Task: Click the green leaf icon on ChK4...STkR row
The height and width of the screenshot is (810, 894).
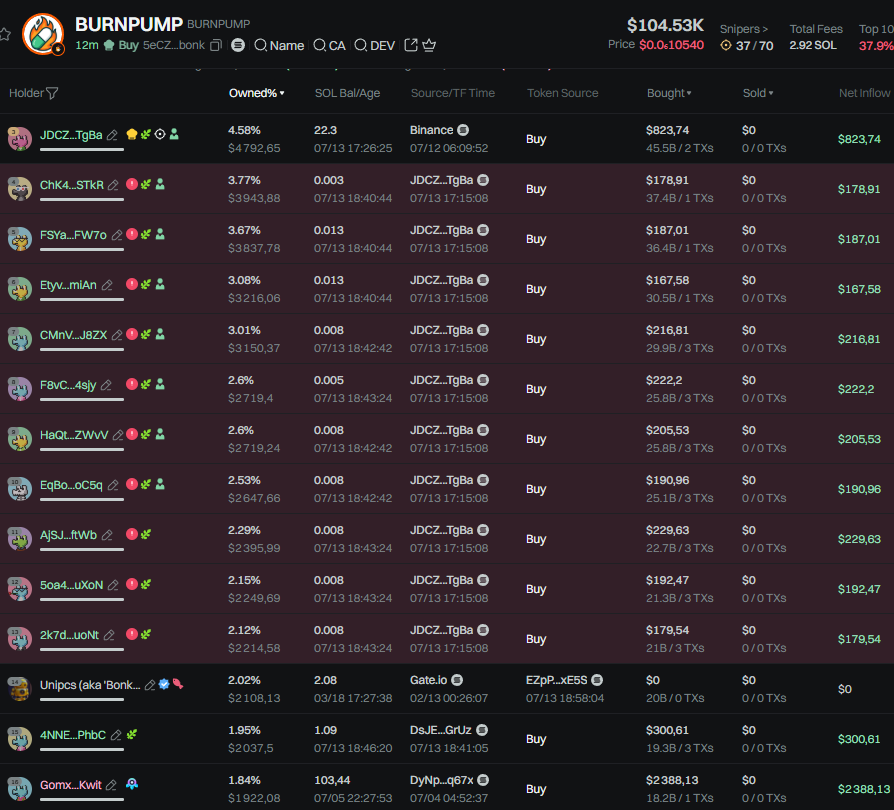Action: [146, 184]
